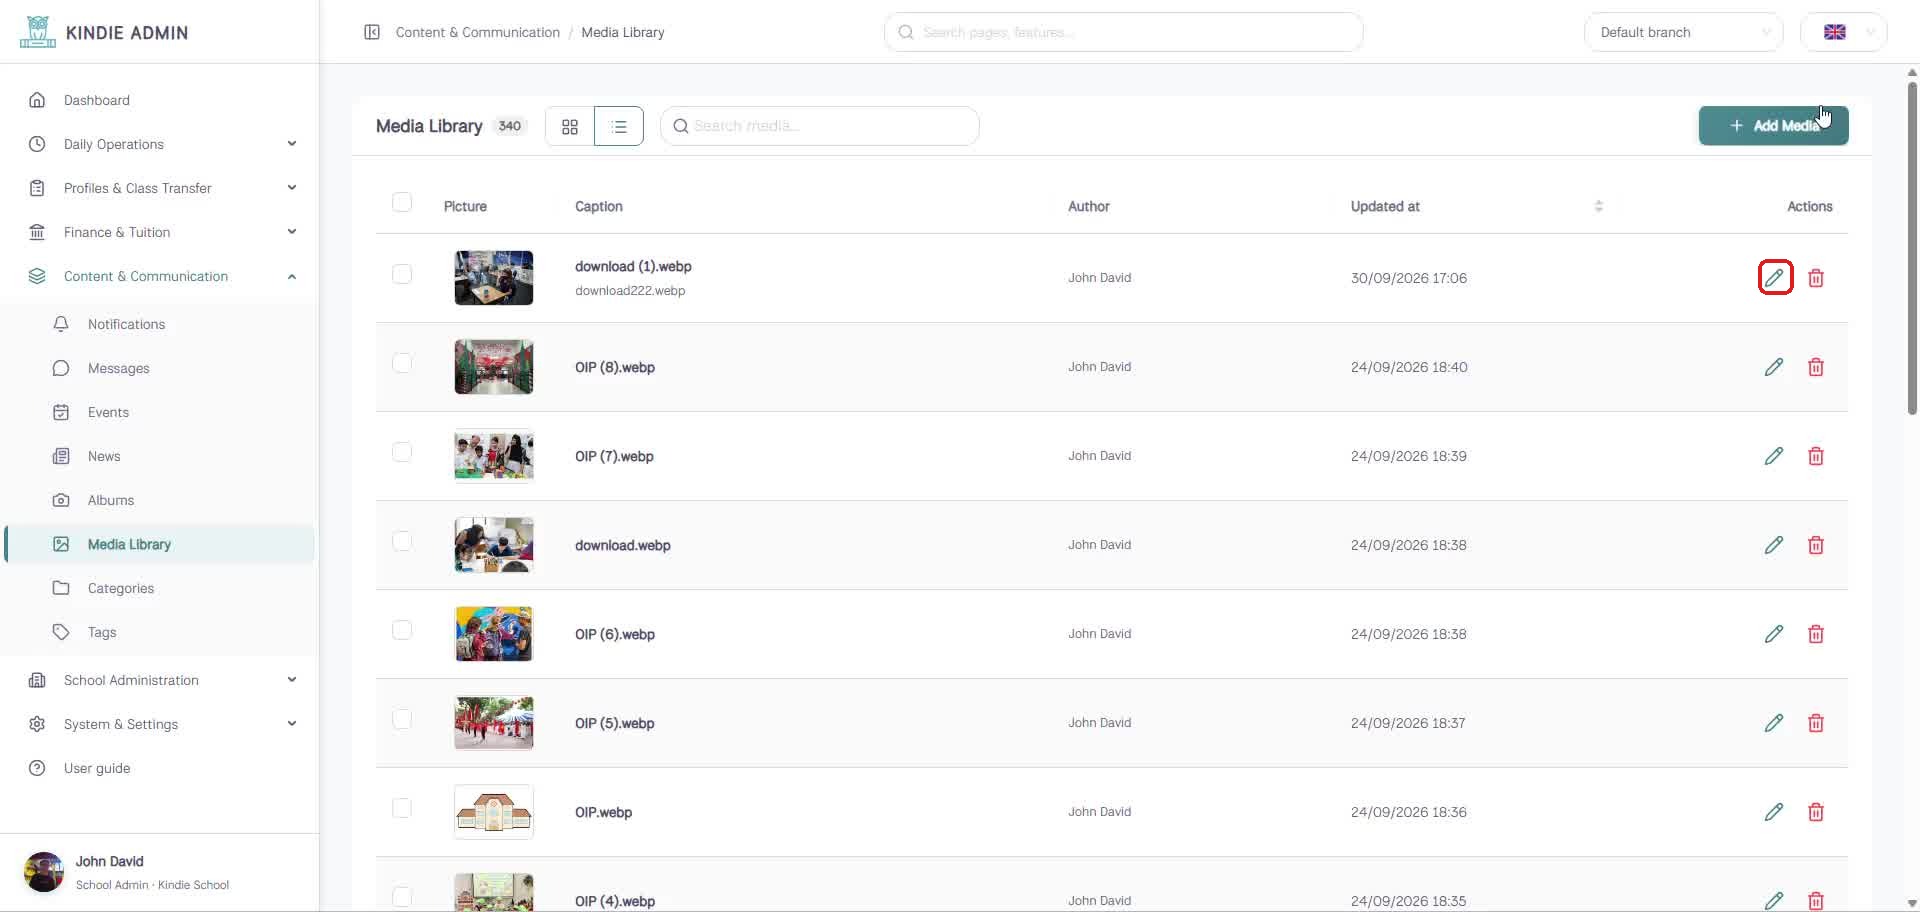The image size is (1920, 912).
Task: Go to Messages page
Action: (160, 368)
